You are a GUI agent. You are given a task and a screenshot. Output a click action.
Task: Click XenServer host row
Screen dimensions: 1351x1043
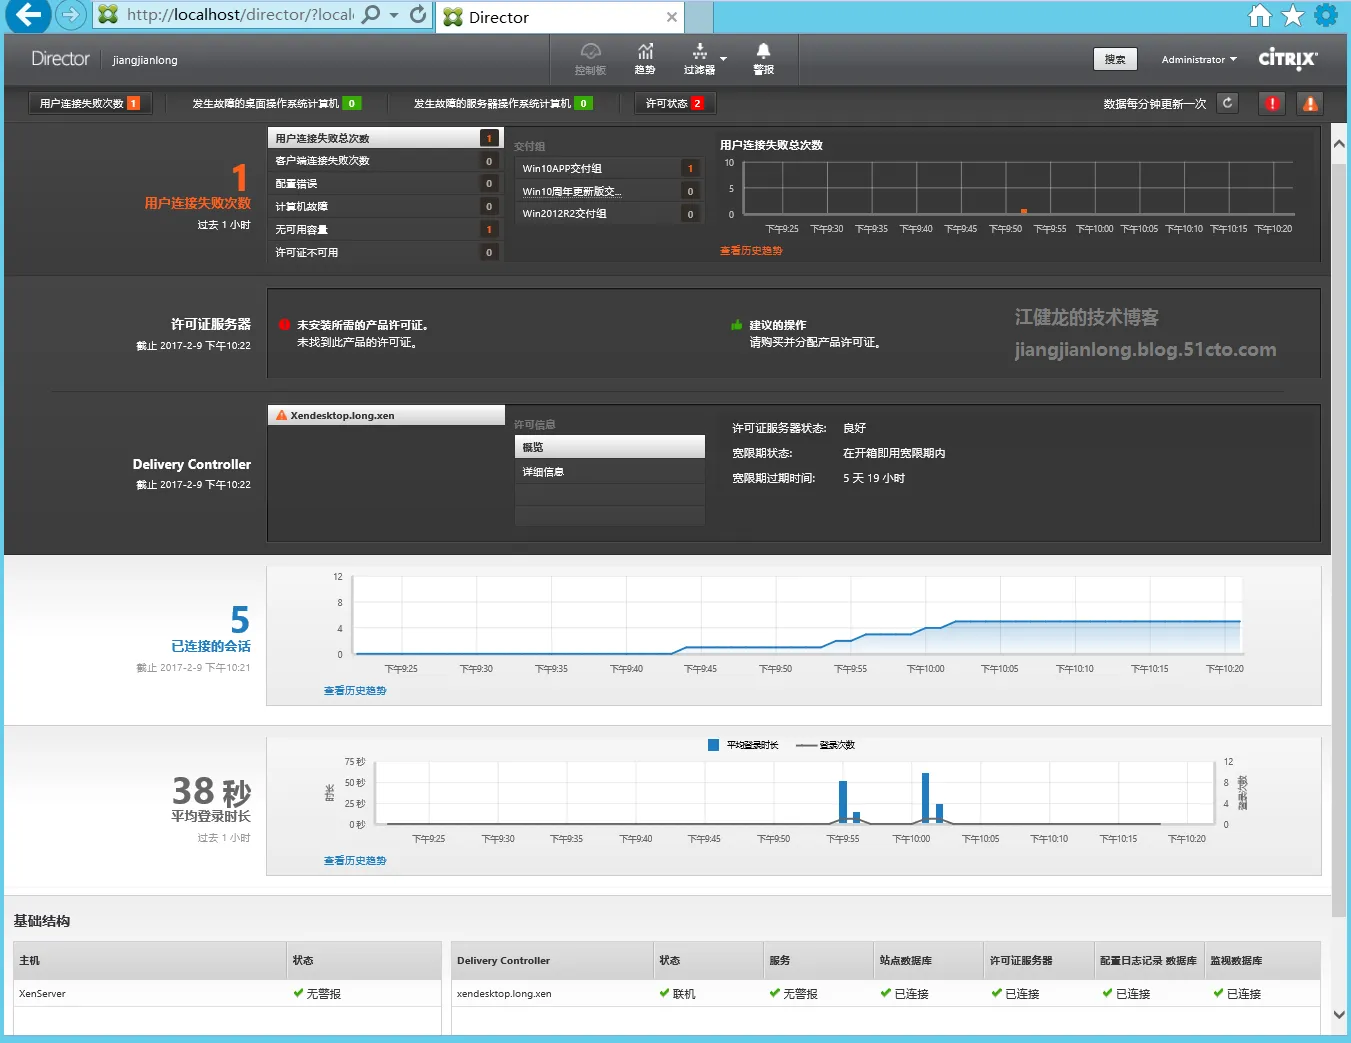(227, 993)
